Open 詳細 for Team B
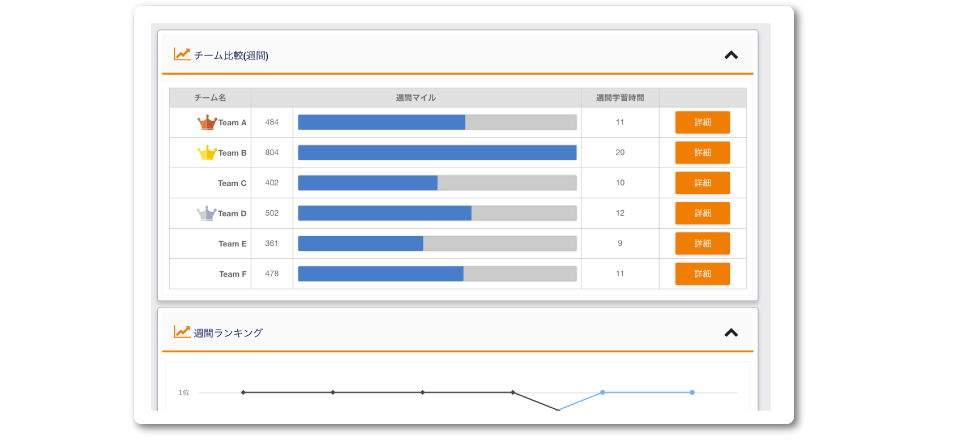This screenshot has width=960, height=442. [702, 153]
